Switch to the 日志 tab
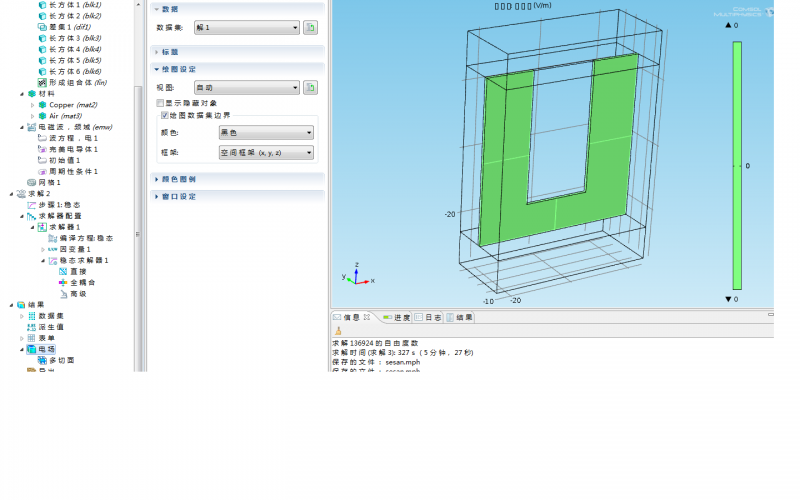The height and width of the screenshot is (500, 800). (x=428, y=317)
